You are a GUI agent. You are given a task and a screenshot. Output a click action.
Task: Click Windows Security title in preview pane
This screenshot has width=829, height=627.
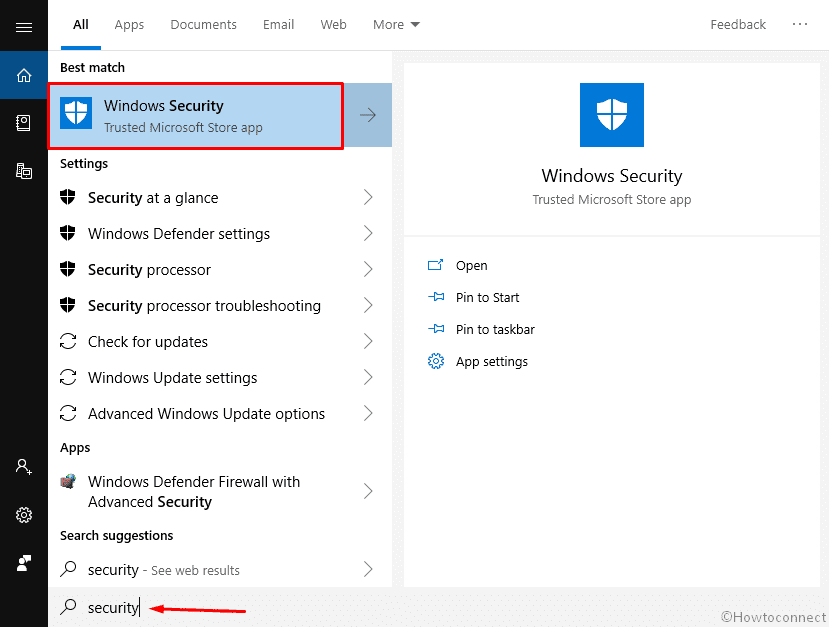612,176
